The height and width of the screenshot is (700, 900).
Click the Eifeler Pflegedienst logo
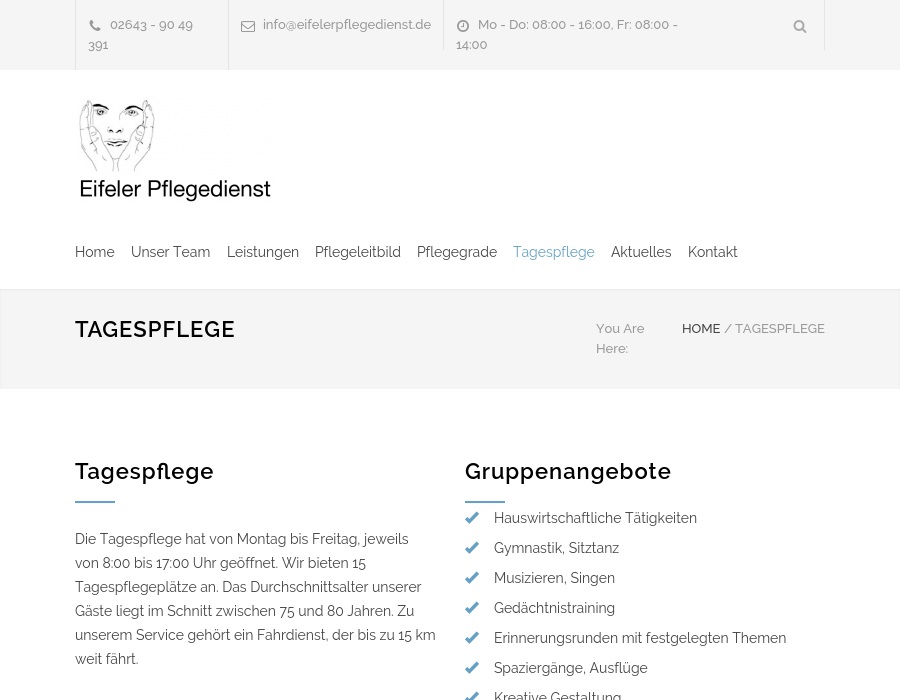pos(175,150)
